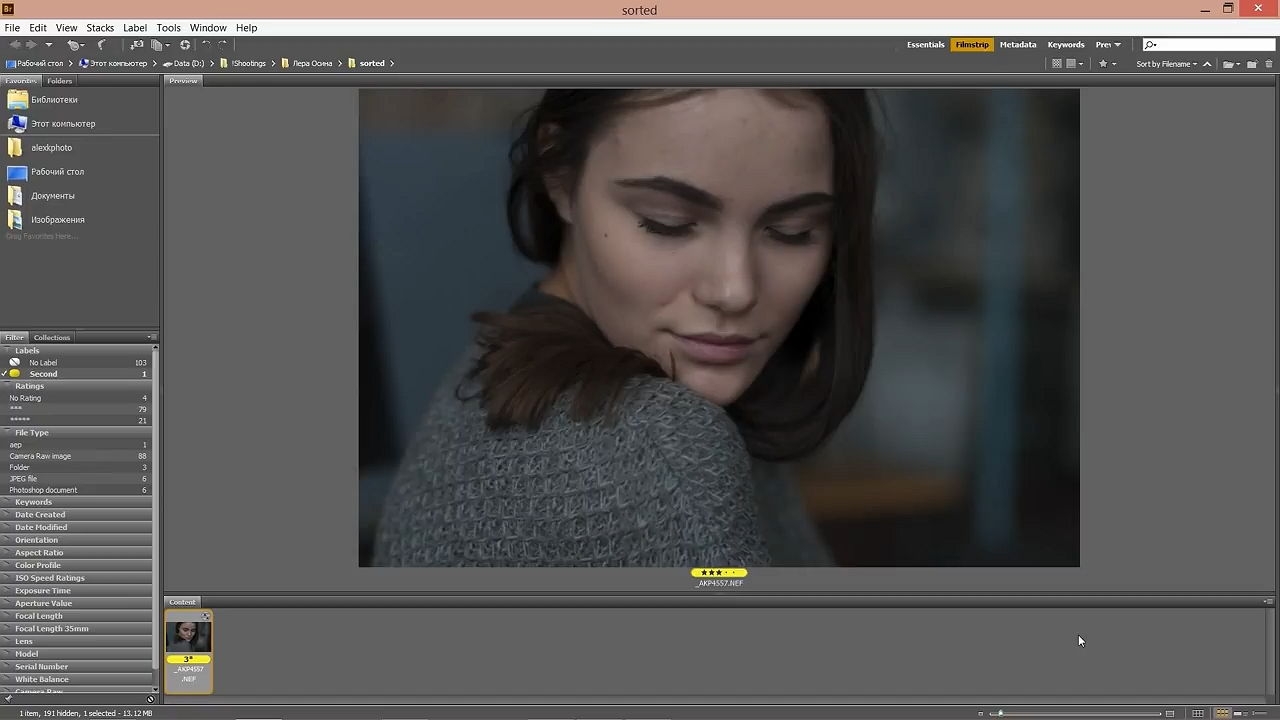
Task: Open the reveal recent file menu
Action: point(74,45)
